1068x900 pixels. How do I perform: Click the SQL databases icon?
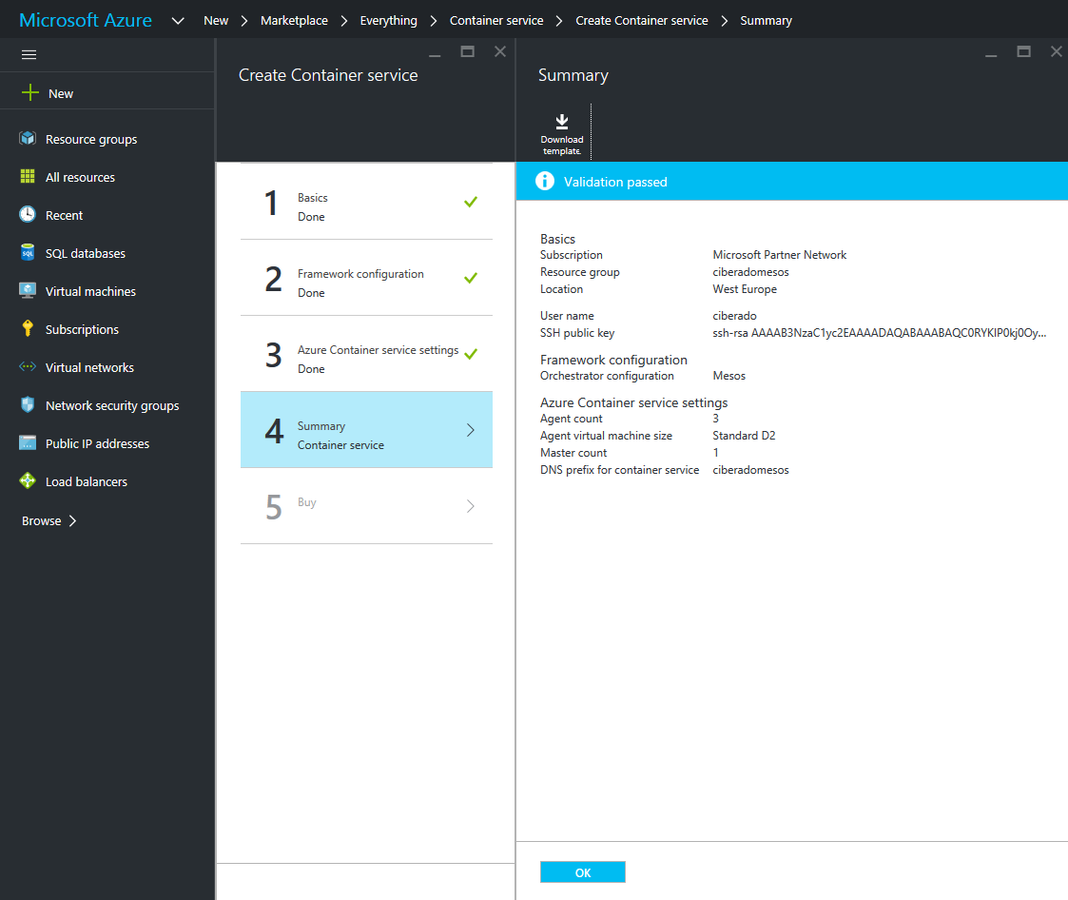(x=27, y=253)
